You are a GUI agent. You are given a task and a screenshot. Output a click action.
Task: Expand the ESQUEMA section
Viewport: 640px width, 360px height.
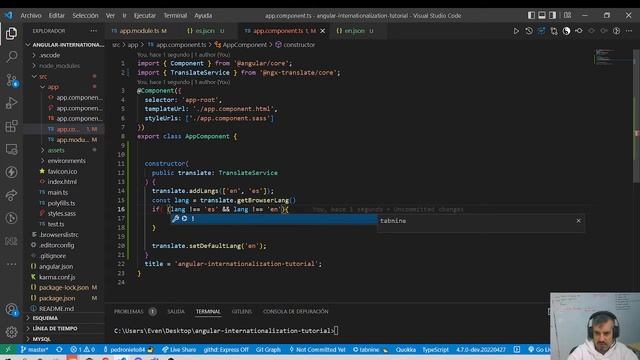click(x=64, y=318)
